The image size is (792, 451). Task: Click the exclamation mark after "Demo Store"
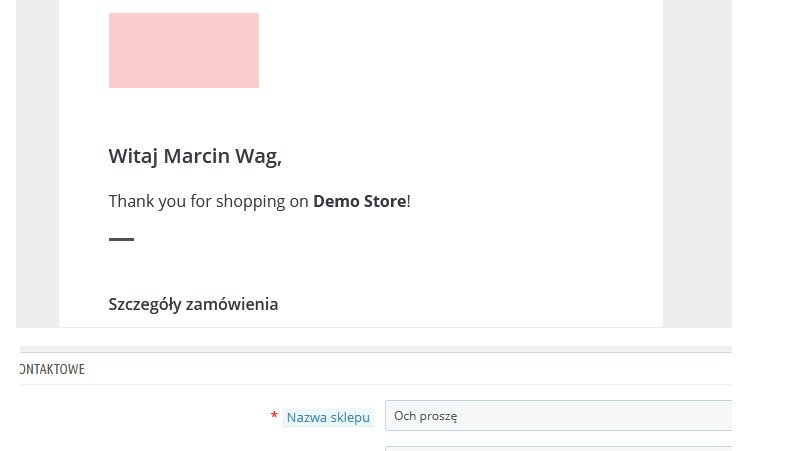tap(409, 201)
